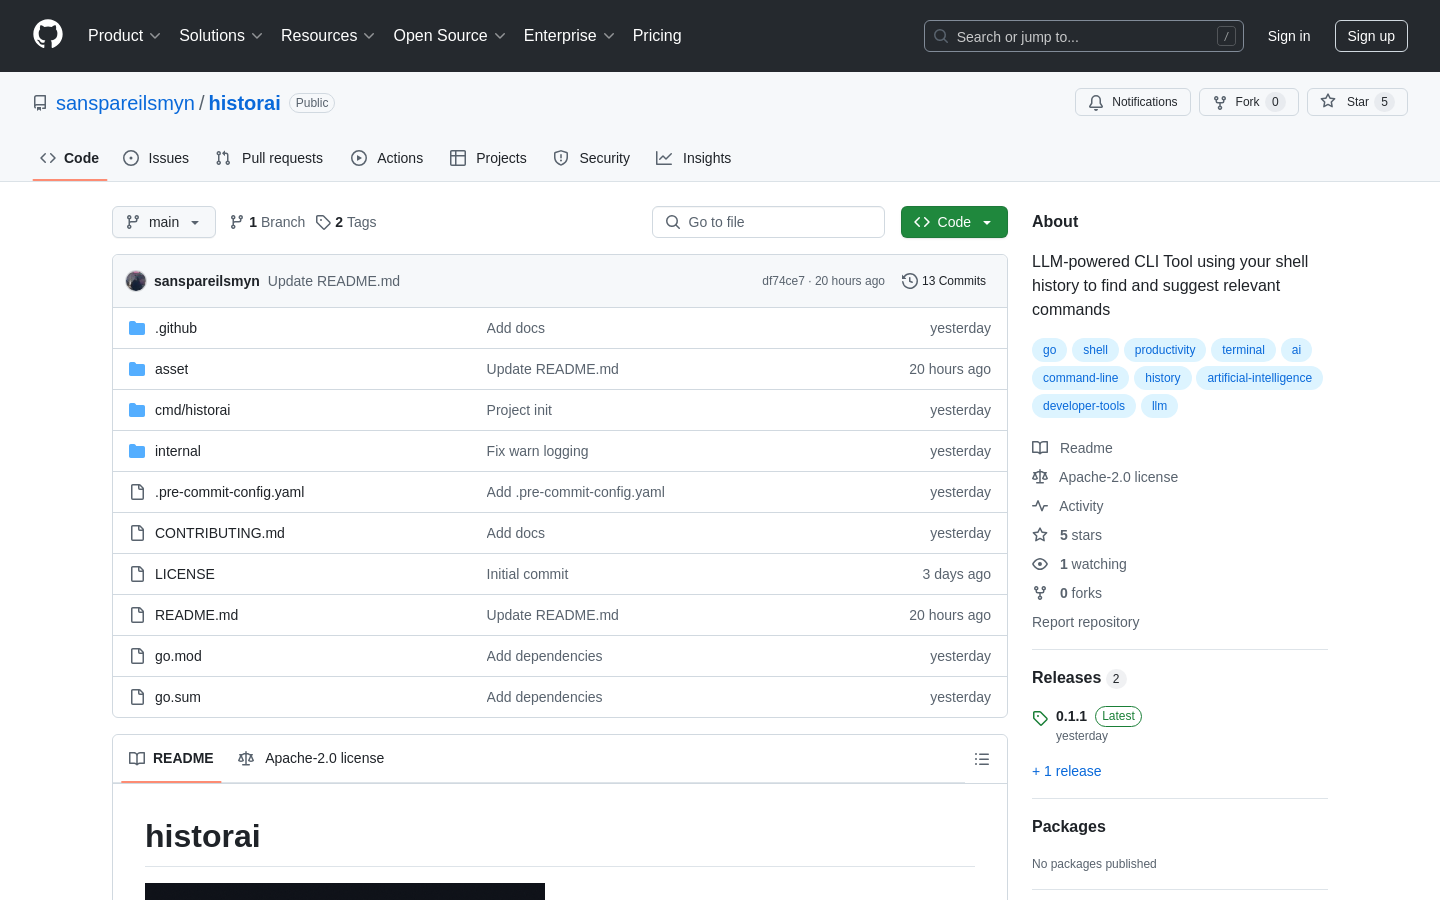
Task: Switch to the Security tab
Action: pyautogui.click(x=592, y=158)
